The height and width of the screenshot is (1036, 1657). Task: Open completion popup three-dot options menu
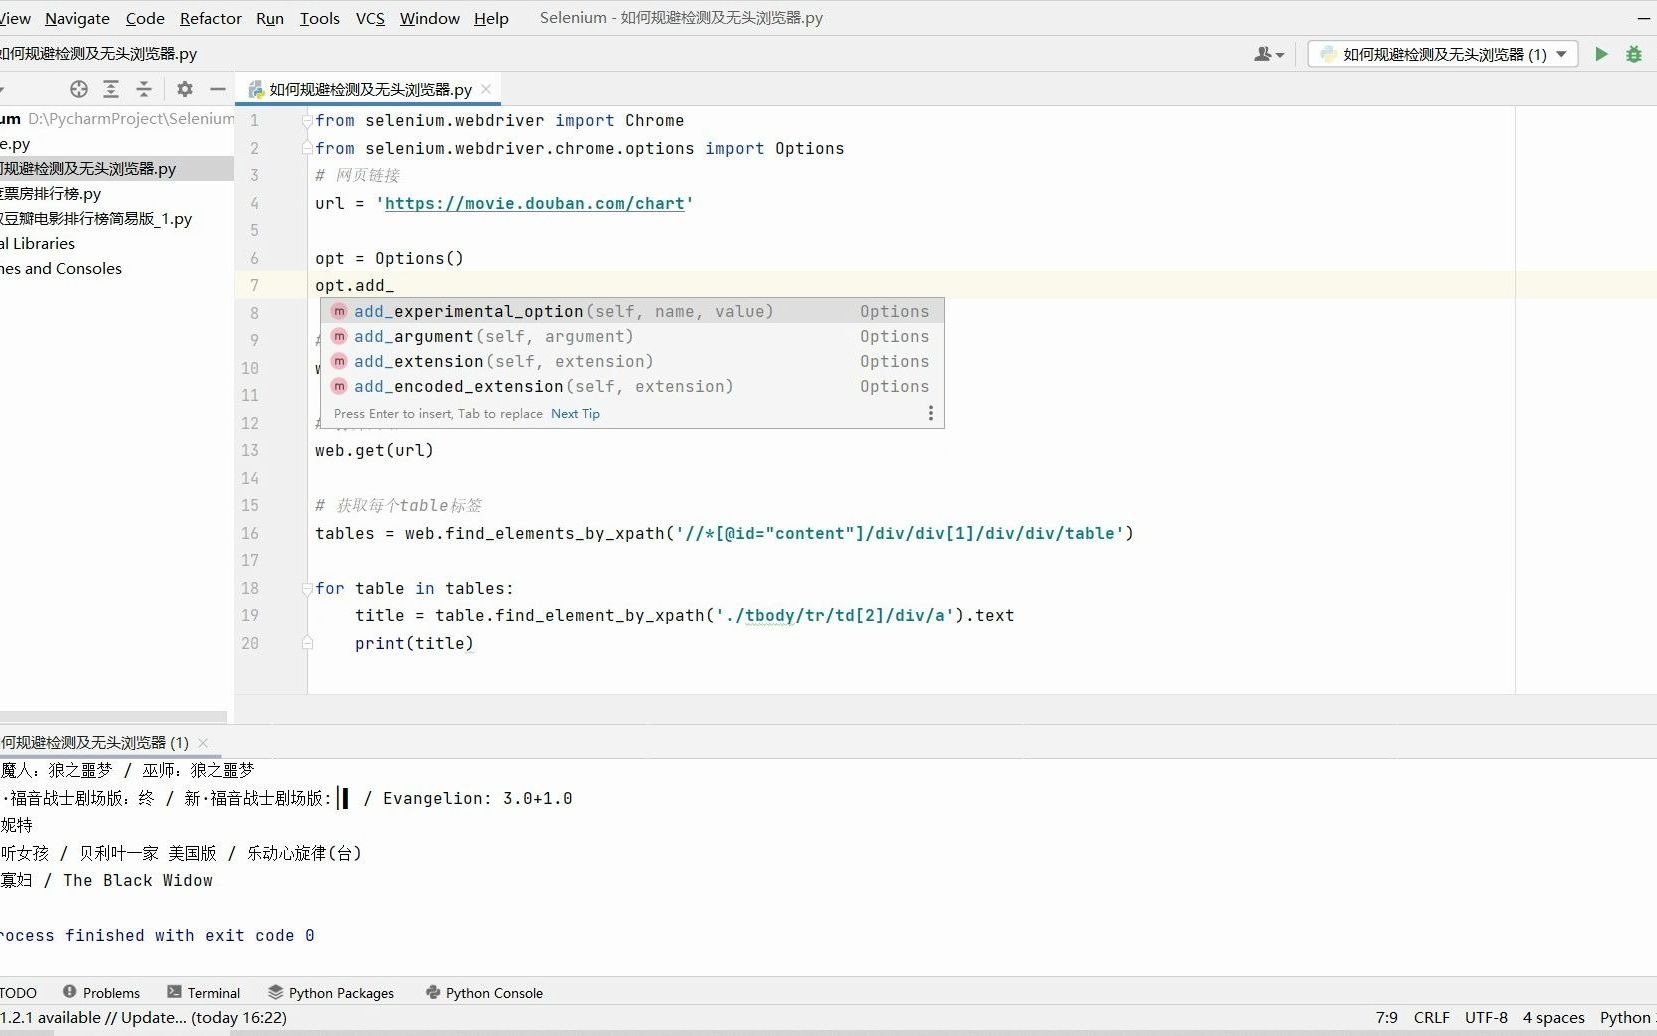click(931, 413)
